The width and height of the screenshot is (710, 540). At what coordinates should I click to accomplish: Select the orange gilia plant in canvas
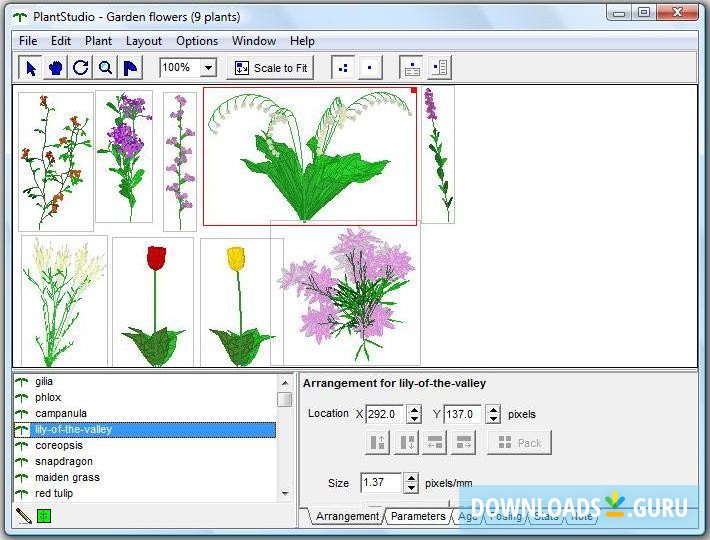pyautogui.click(x=56, y=162)
